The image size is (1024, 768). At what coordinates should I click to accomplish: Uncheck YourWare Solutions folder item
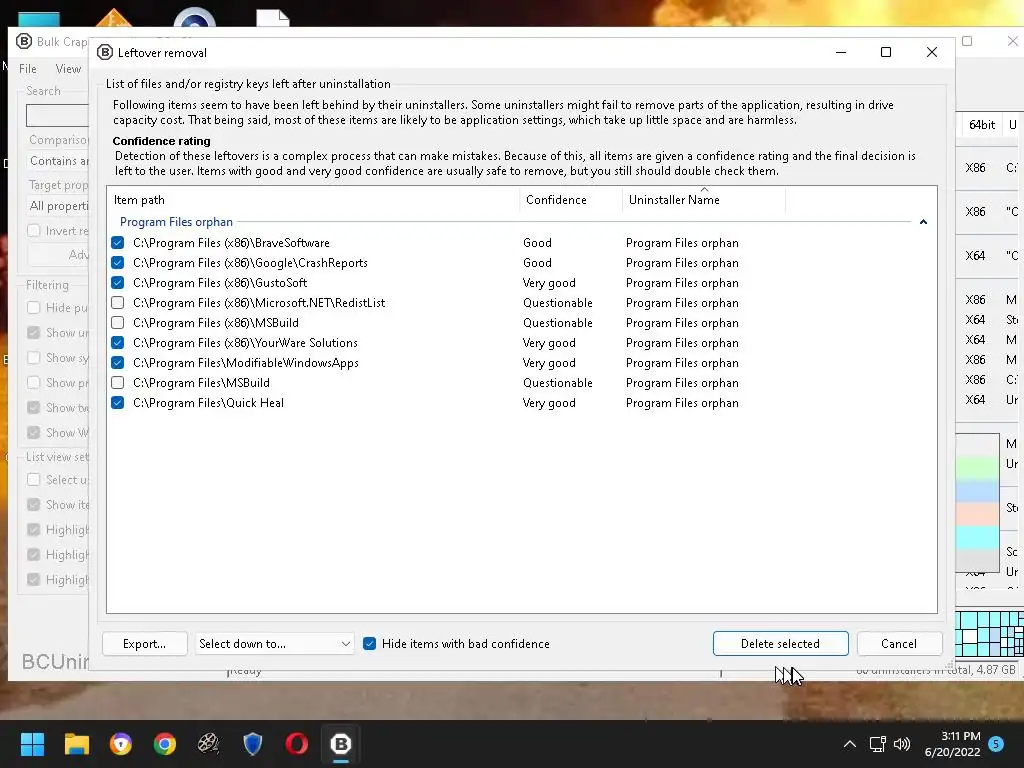coord(118,343)
